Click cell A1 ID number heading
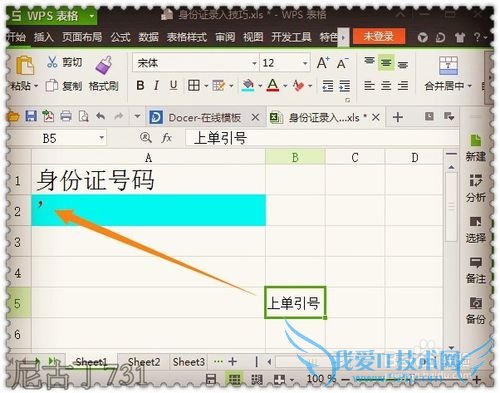The image size is (500, 393). click(149, 180)
